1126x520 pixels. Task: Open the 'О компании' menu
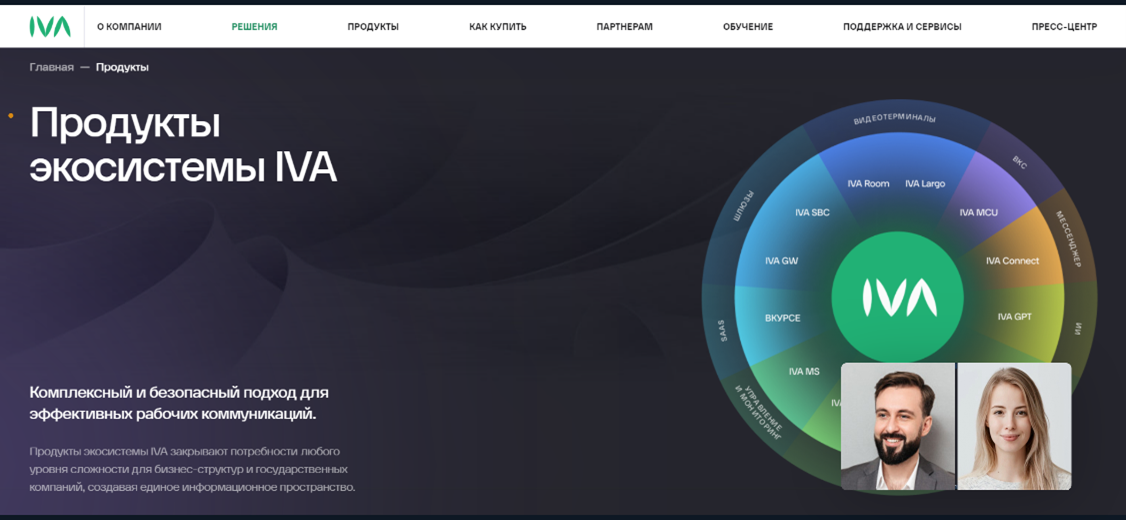pyautogui.click(x=129, y=27)
